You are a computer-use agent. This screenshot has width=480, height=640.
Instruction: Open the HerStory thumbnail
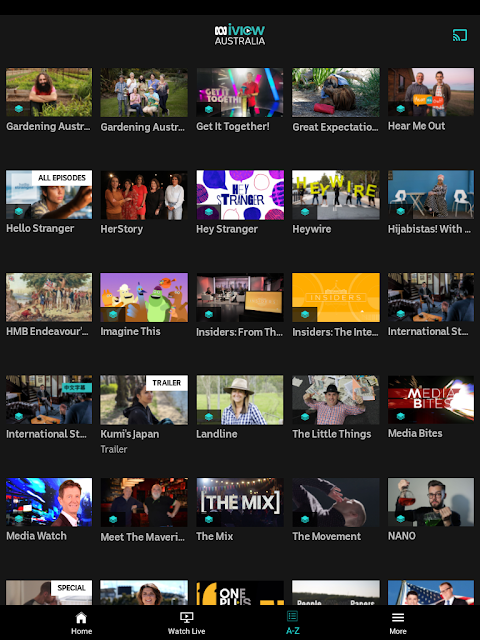click(144, 195)
